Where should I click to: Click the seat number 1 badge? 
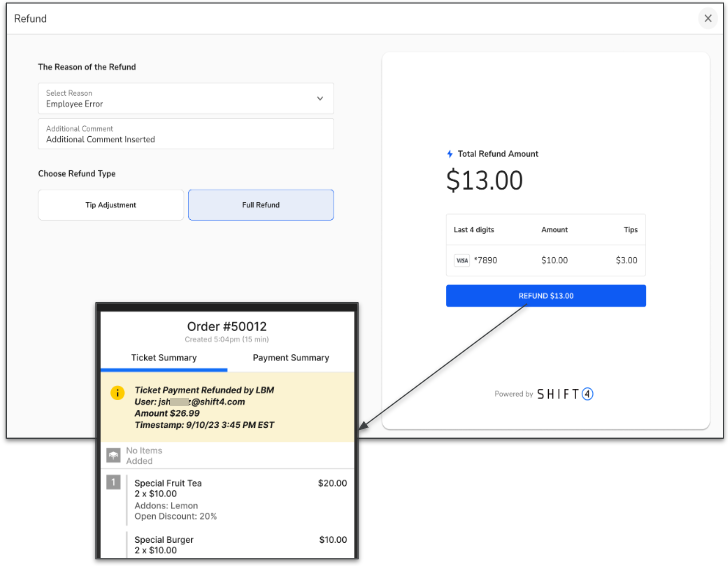[x=114, y=483]
